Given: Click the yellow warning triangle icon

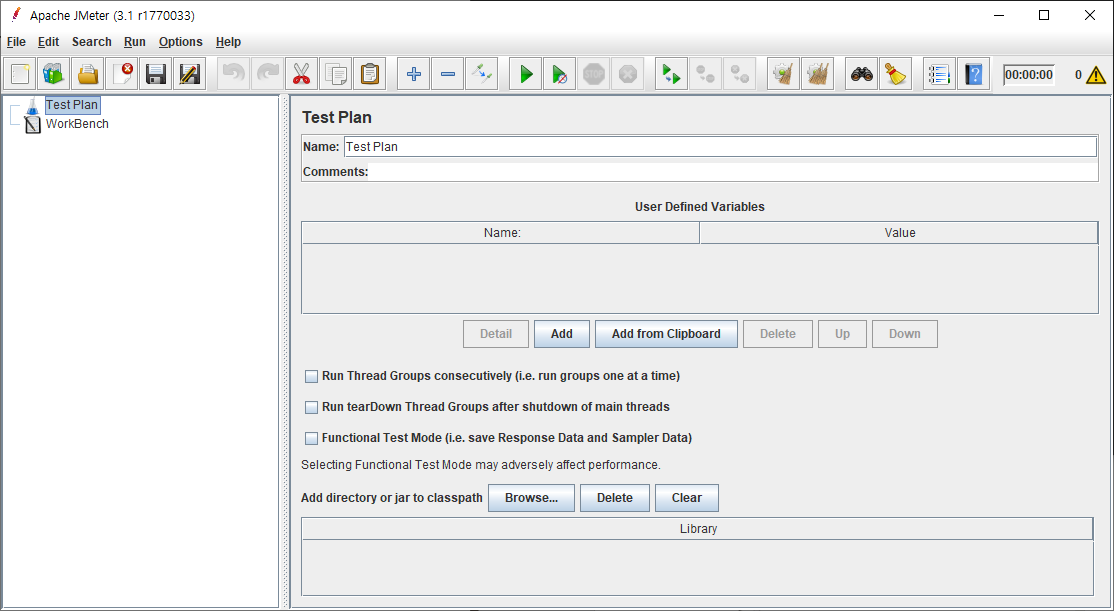Looking at the screenshot, I should [1096, 75].
